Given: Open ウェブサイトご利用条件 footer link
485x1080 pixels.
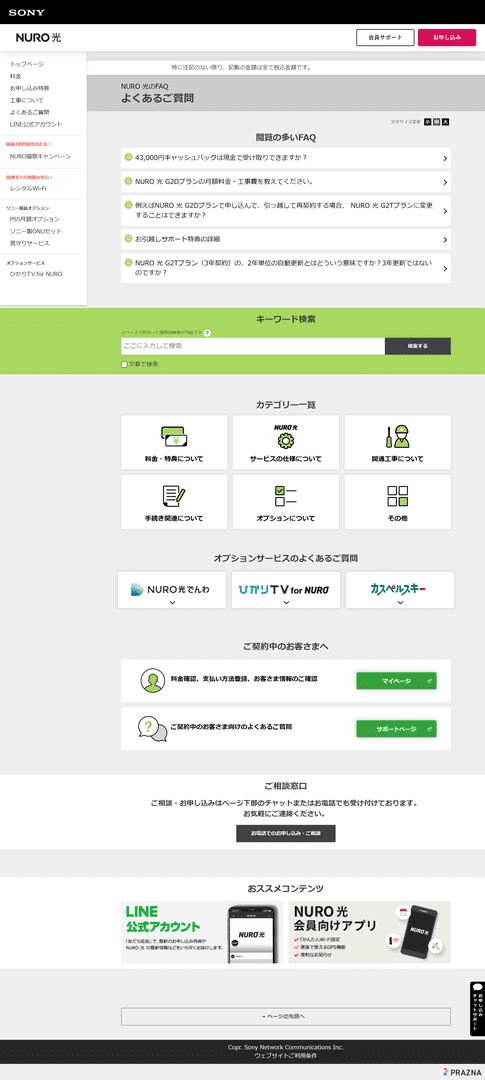Looking at the screenshot, I should point(285,1056).
